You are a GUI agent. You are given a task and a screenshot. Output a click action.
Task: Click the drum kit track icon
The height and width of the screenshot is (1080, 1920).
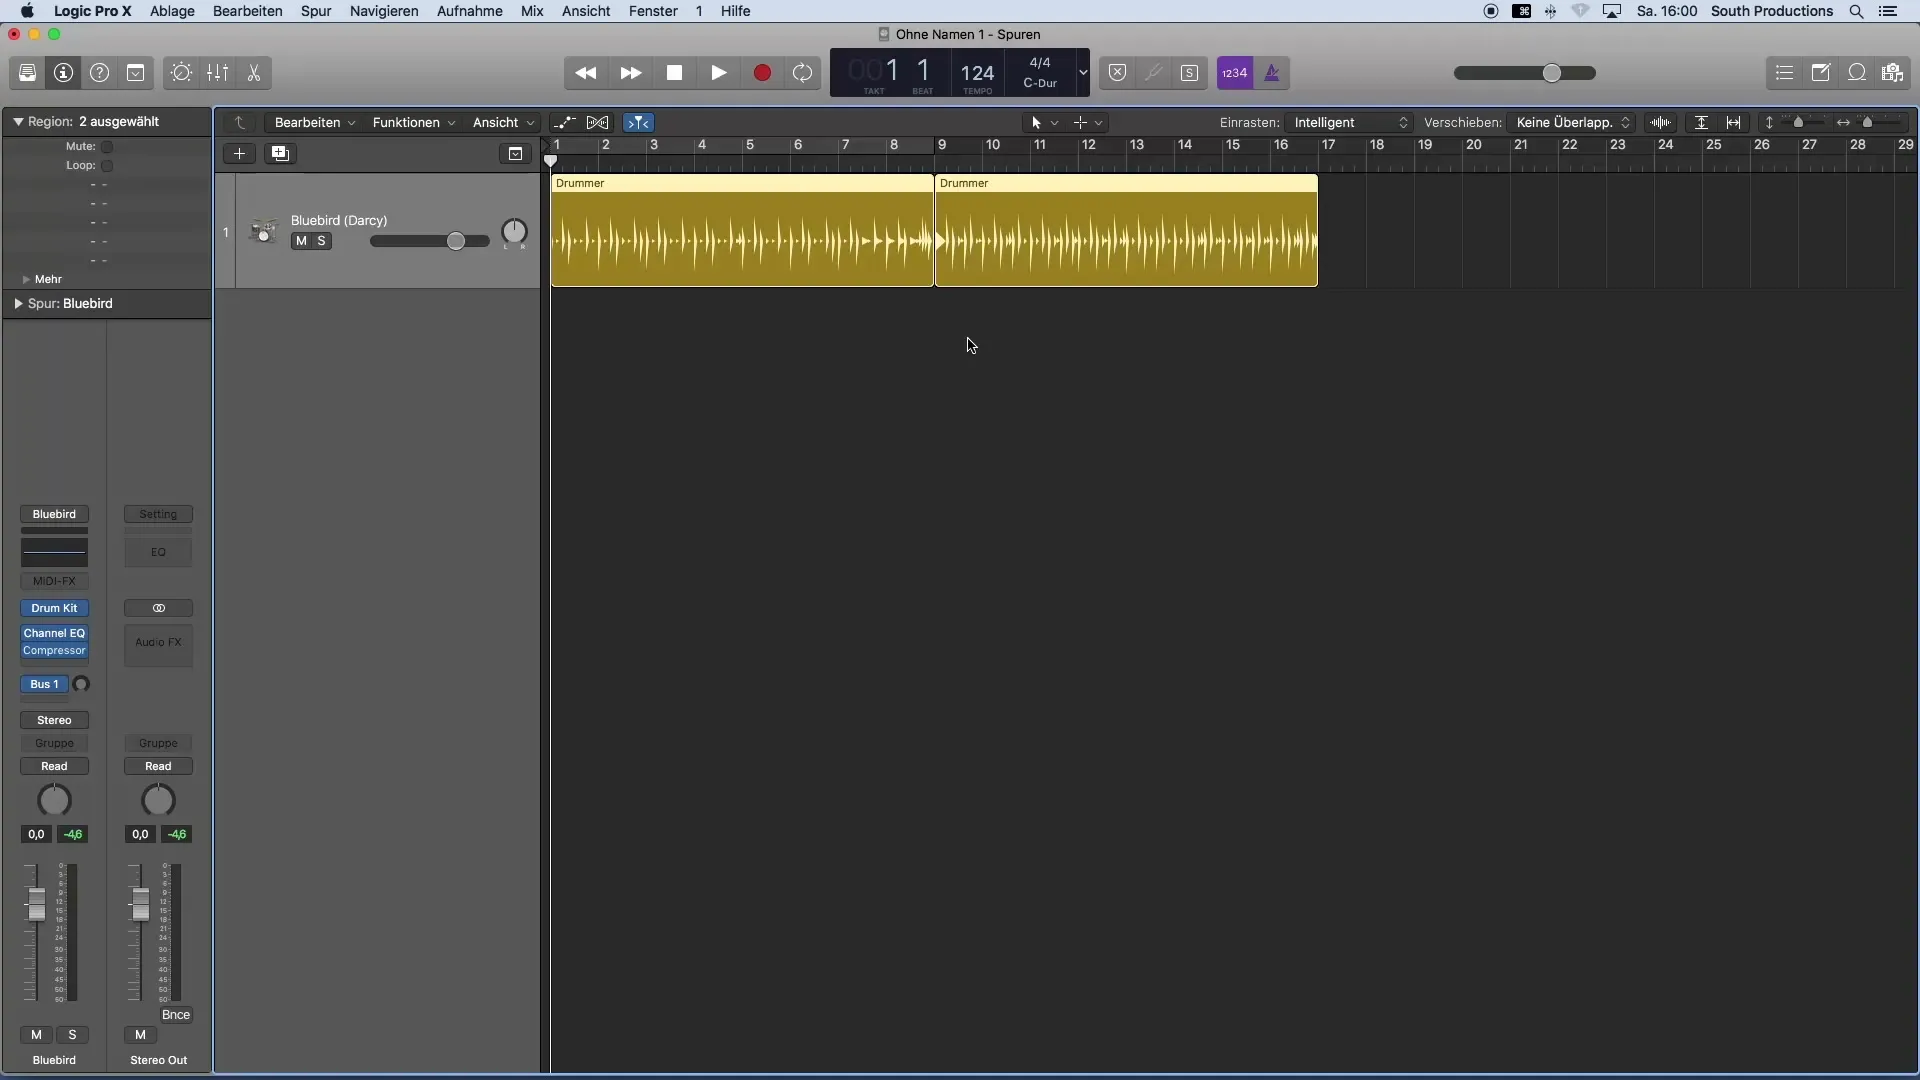(264, 232)
